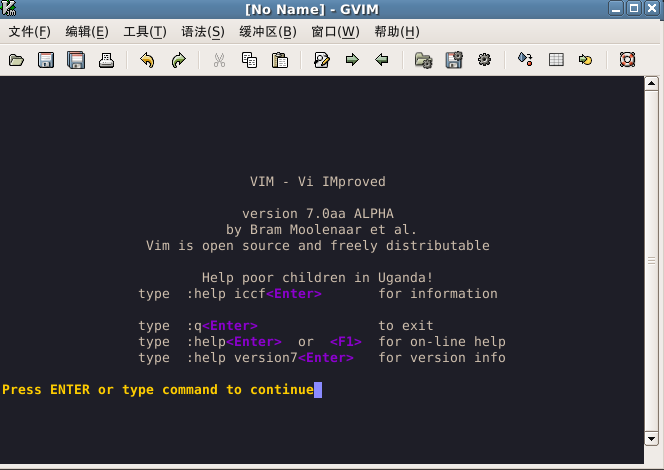664x470 pixels.
Task: Click the scrollbar up arrow
Action: pos(651,83)
